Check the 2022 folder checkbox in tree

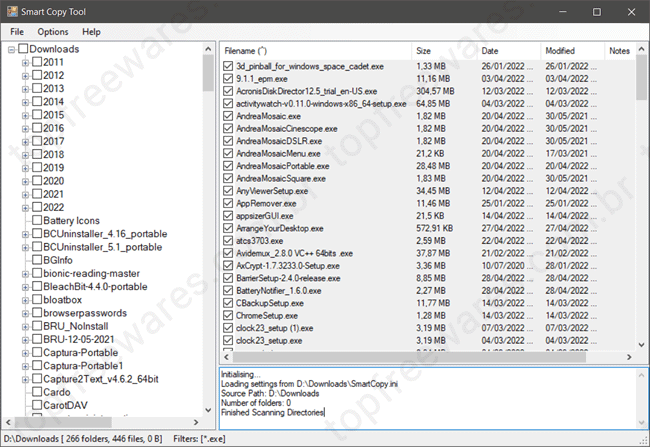click(37, 207)
